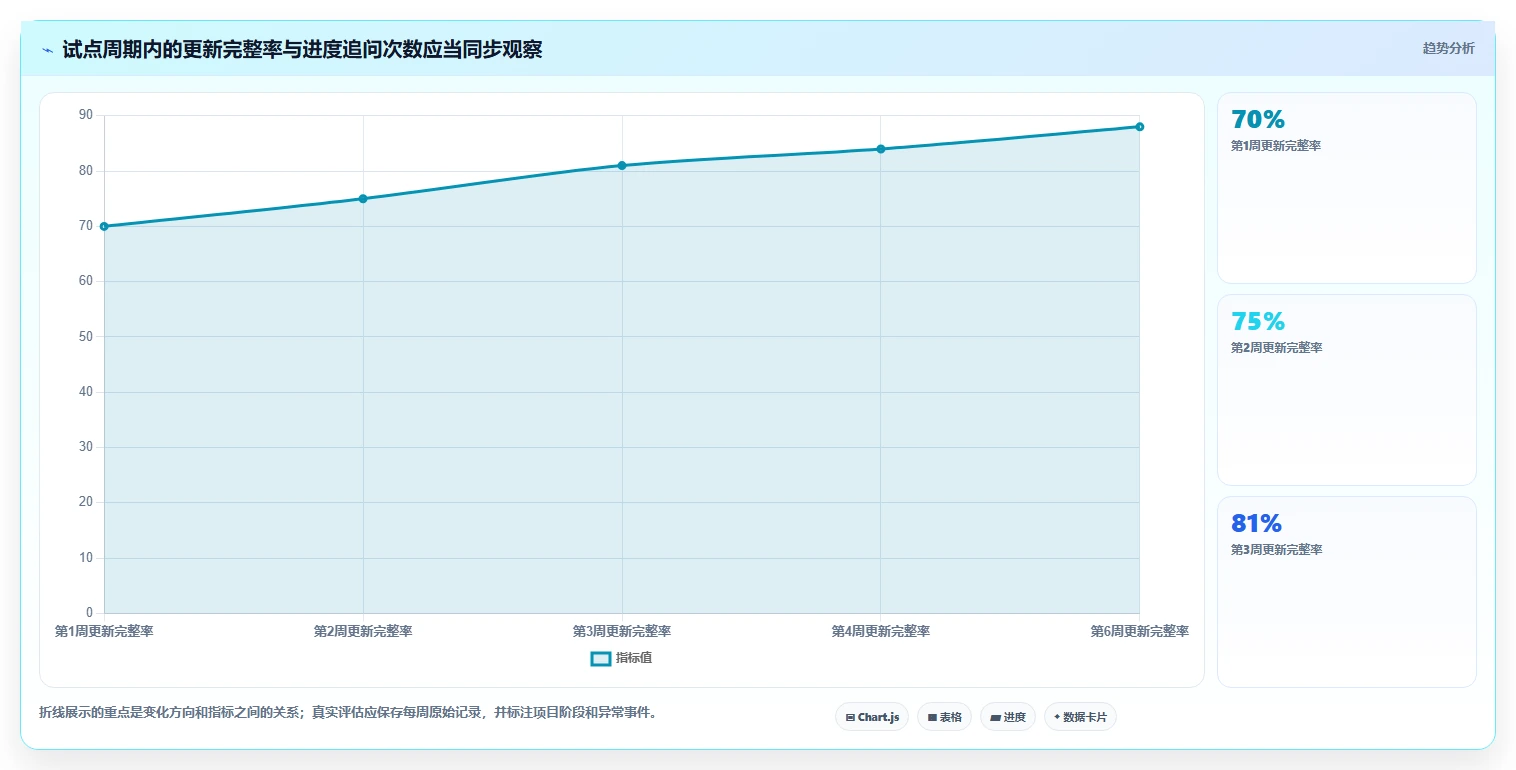Toggle the 指标值 legend color box
Viewport: 1516px width, 770px height.
(x=601, y=658)
